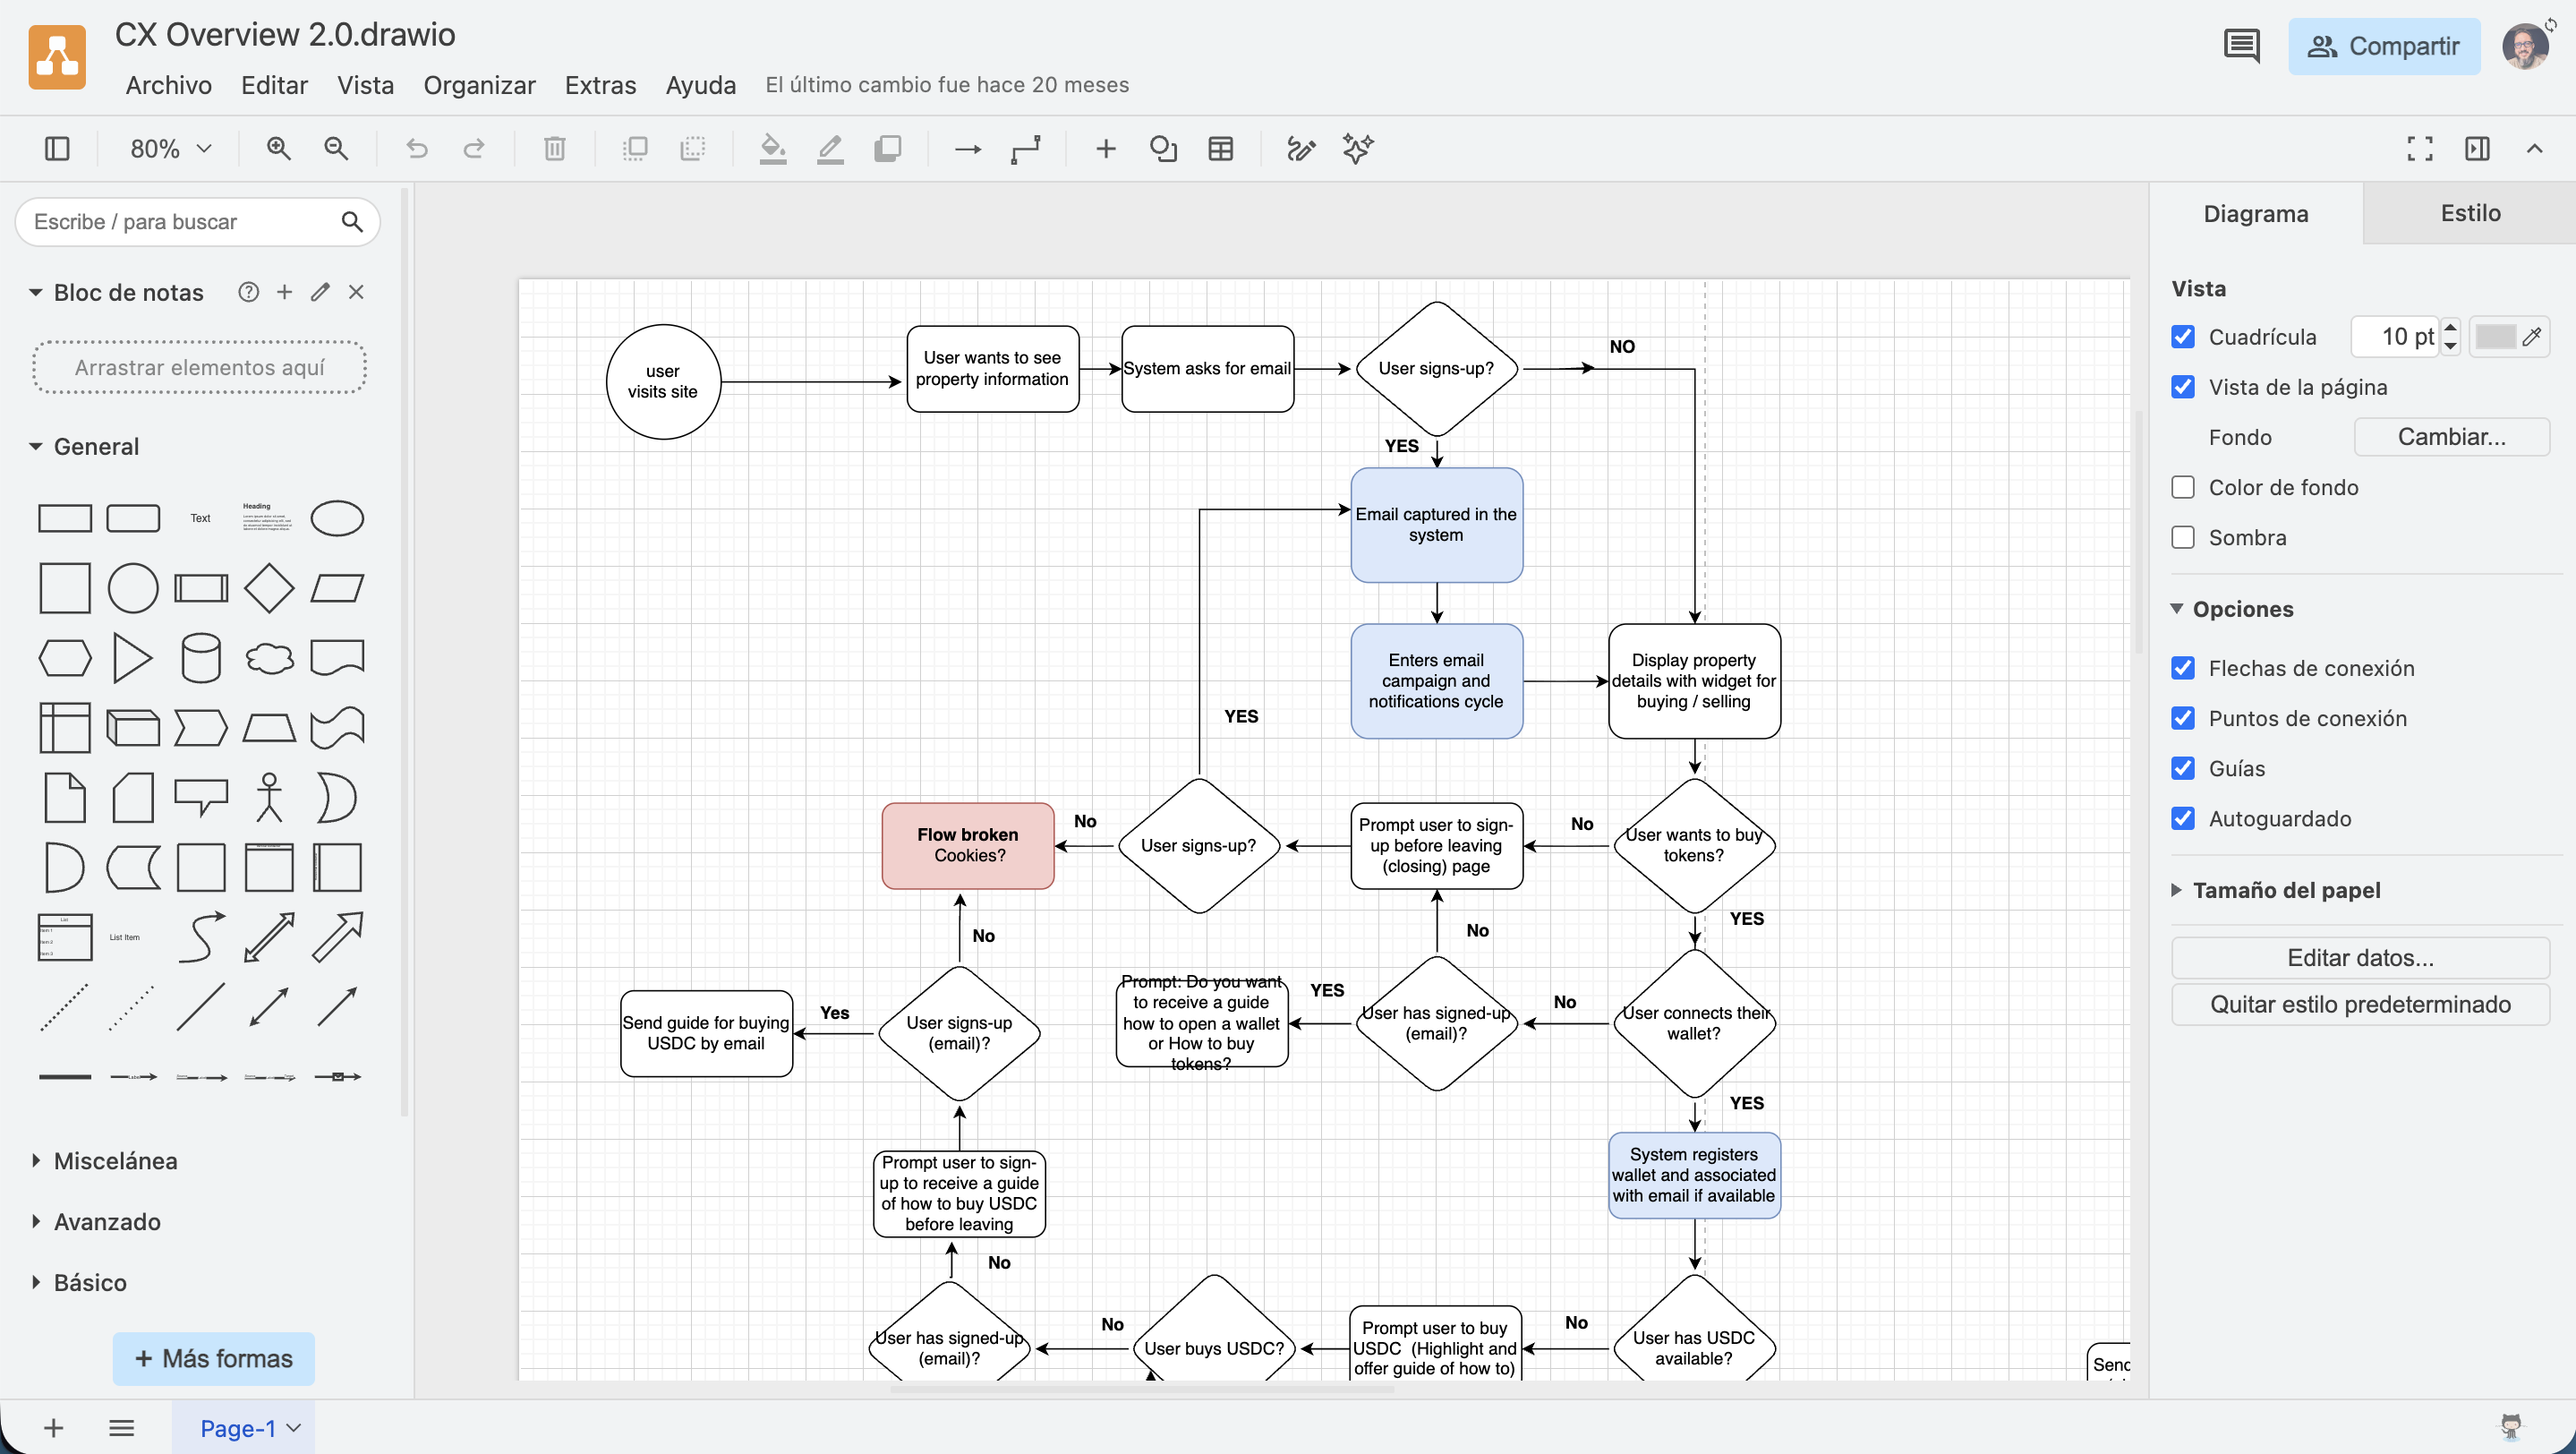The height and width of the screenshot is (1454, 2576).
Task: Click the shape search input field
Action: pos(197,222)
